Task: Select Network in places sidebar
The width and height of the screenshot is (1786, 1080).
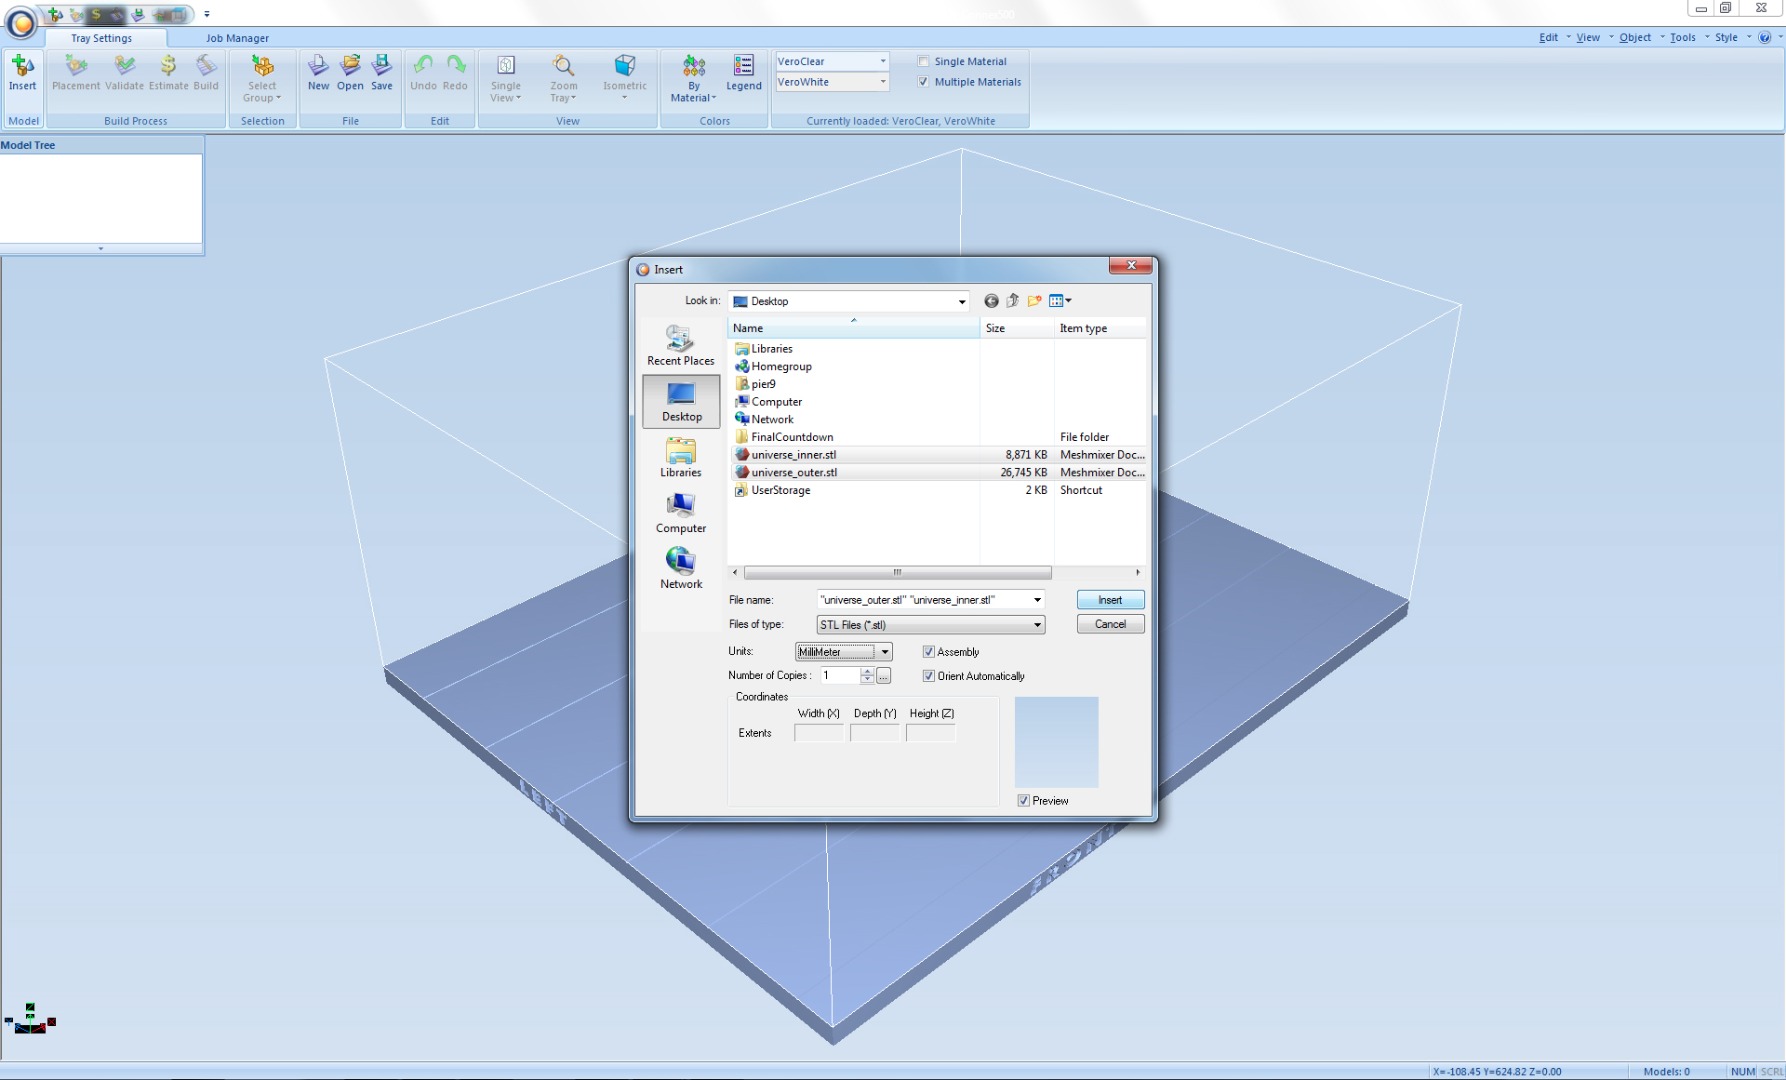Action: (681, 569)
